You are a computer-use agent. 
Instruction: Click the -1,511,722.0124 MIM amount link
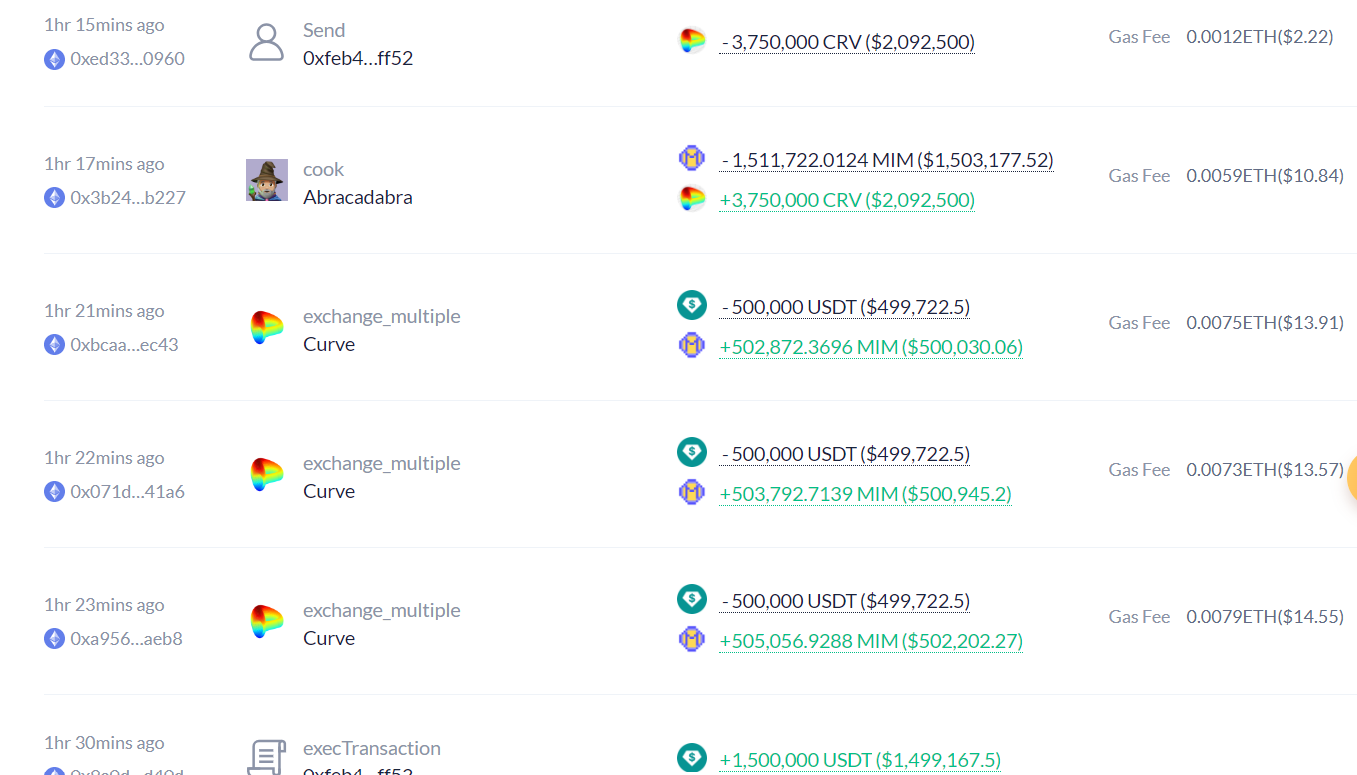(887, 159)
